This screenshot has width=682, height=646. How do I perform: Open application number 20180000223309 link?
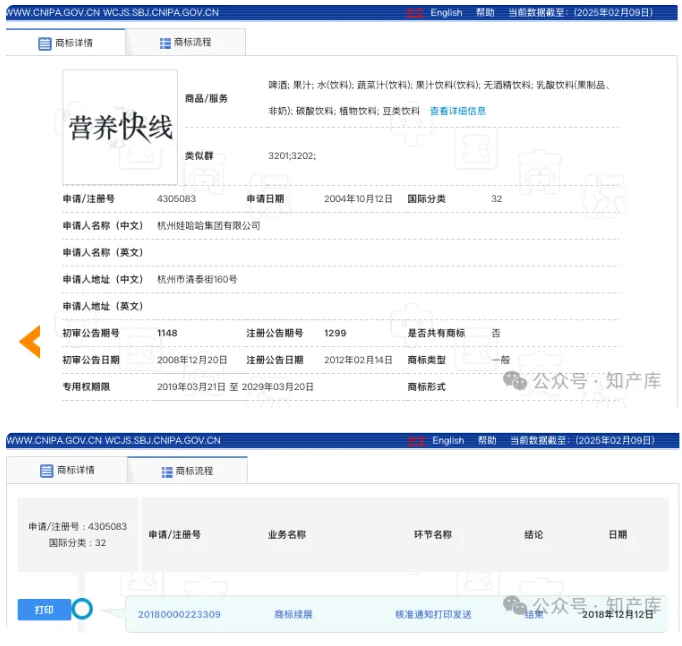coord(179,614)
